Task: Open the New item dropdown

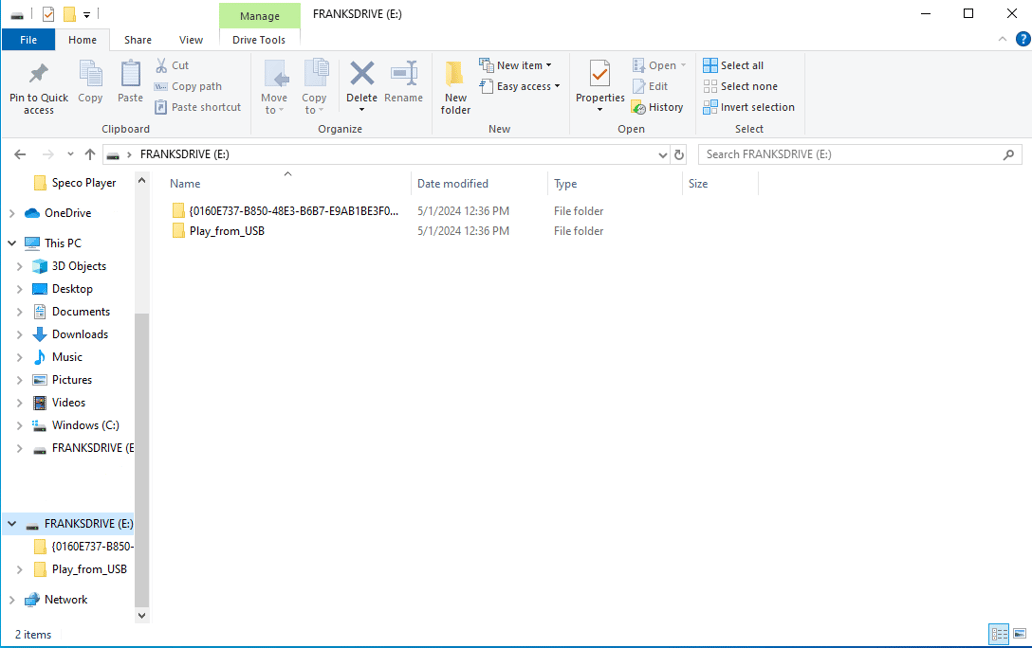Action: pyautogui.click(x=517, y=64)
